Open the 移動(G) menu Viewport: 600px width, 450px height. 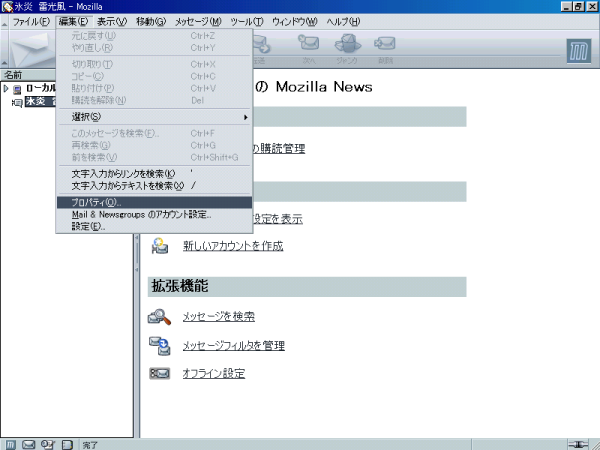151,22
